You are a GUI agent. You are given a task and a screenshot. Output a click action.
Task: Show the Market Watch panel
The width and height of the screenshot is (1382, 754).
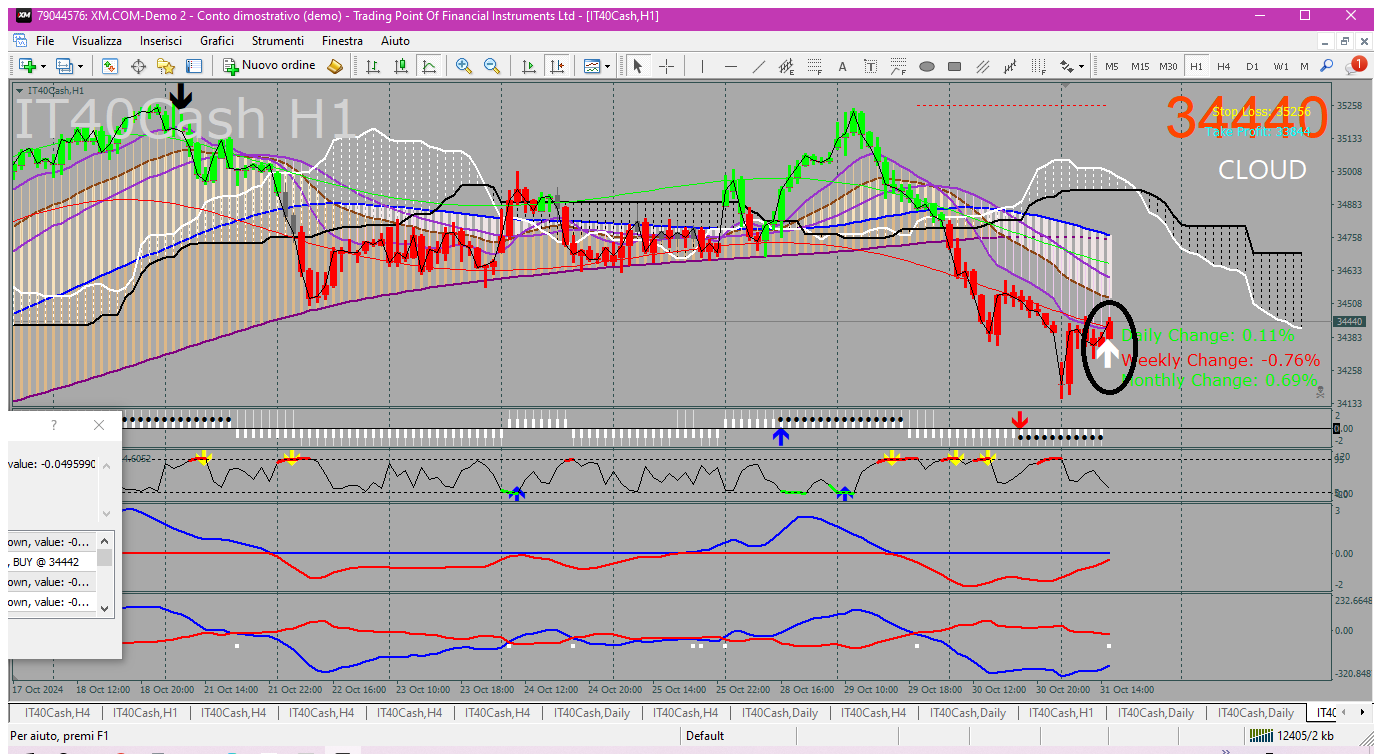[x=110, y=66]
